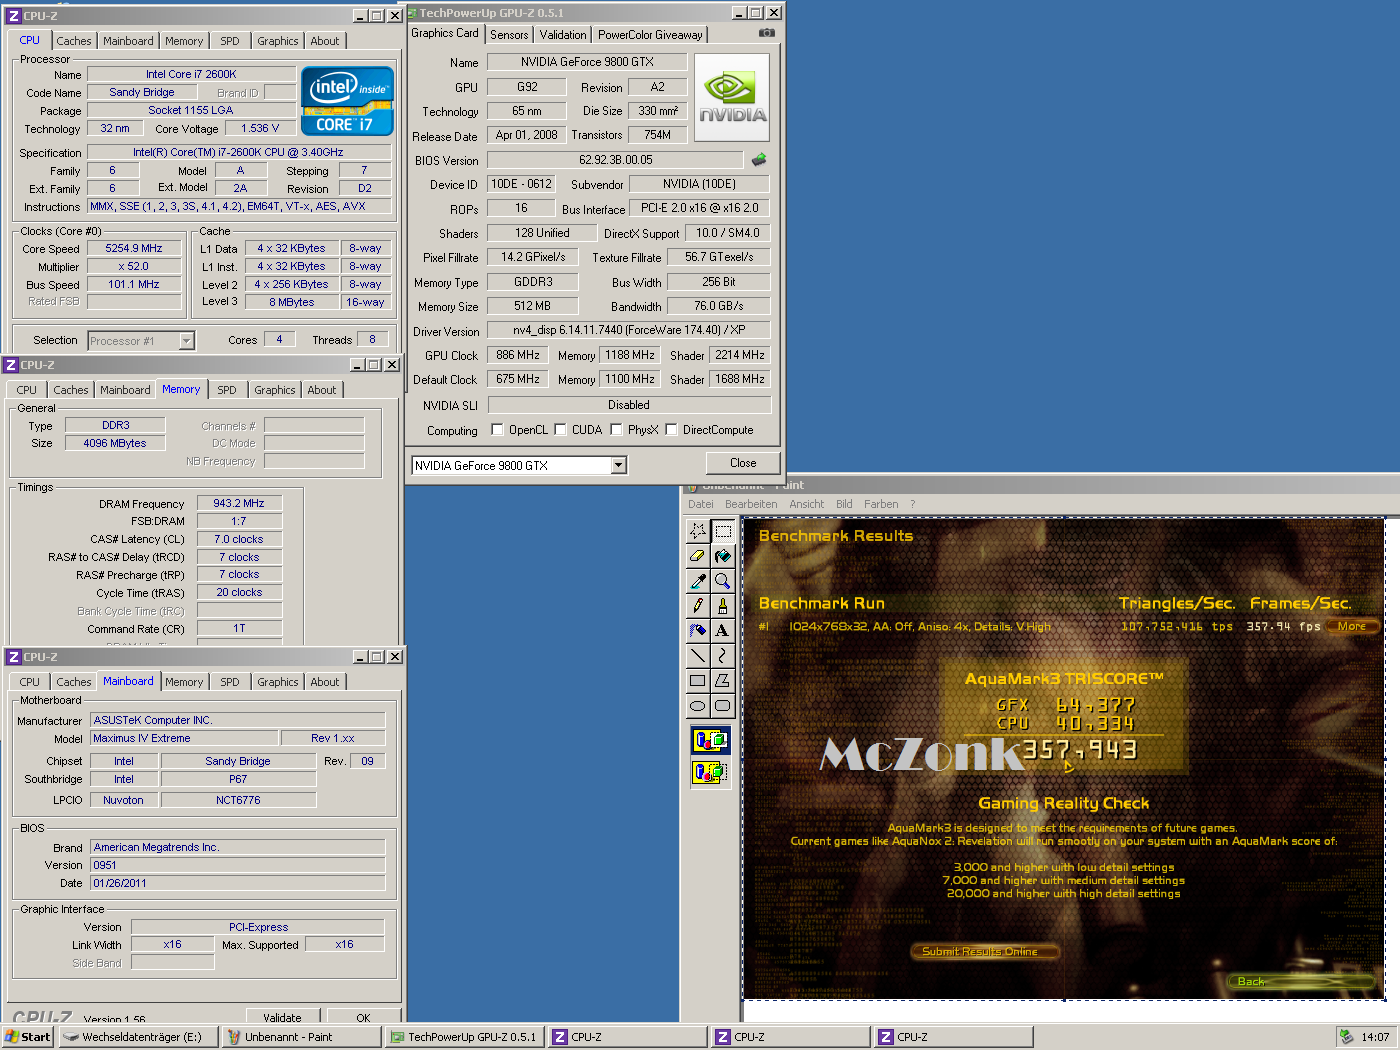Click the Intel Core i7 logo badge
This screenshot has width=1400, height=1050.
click(347, 100)
